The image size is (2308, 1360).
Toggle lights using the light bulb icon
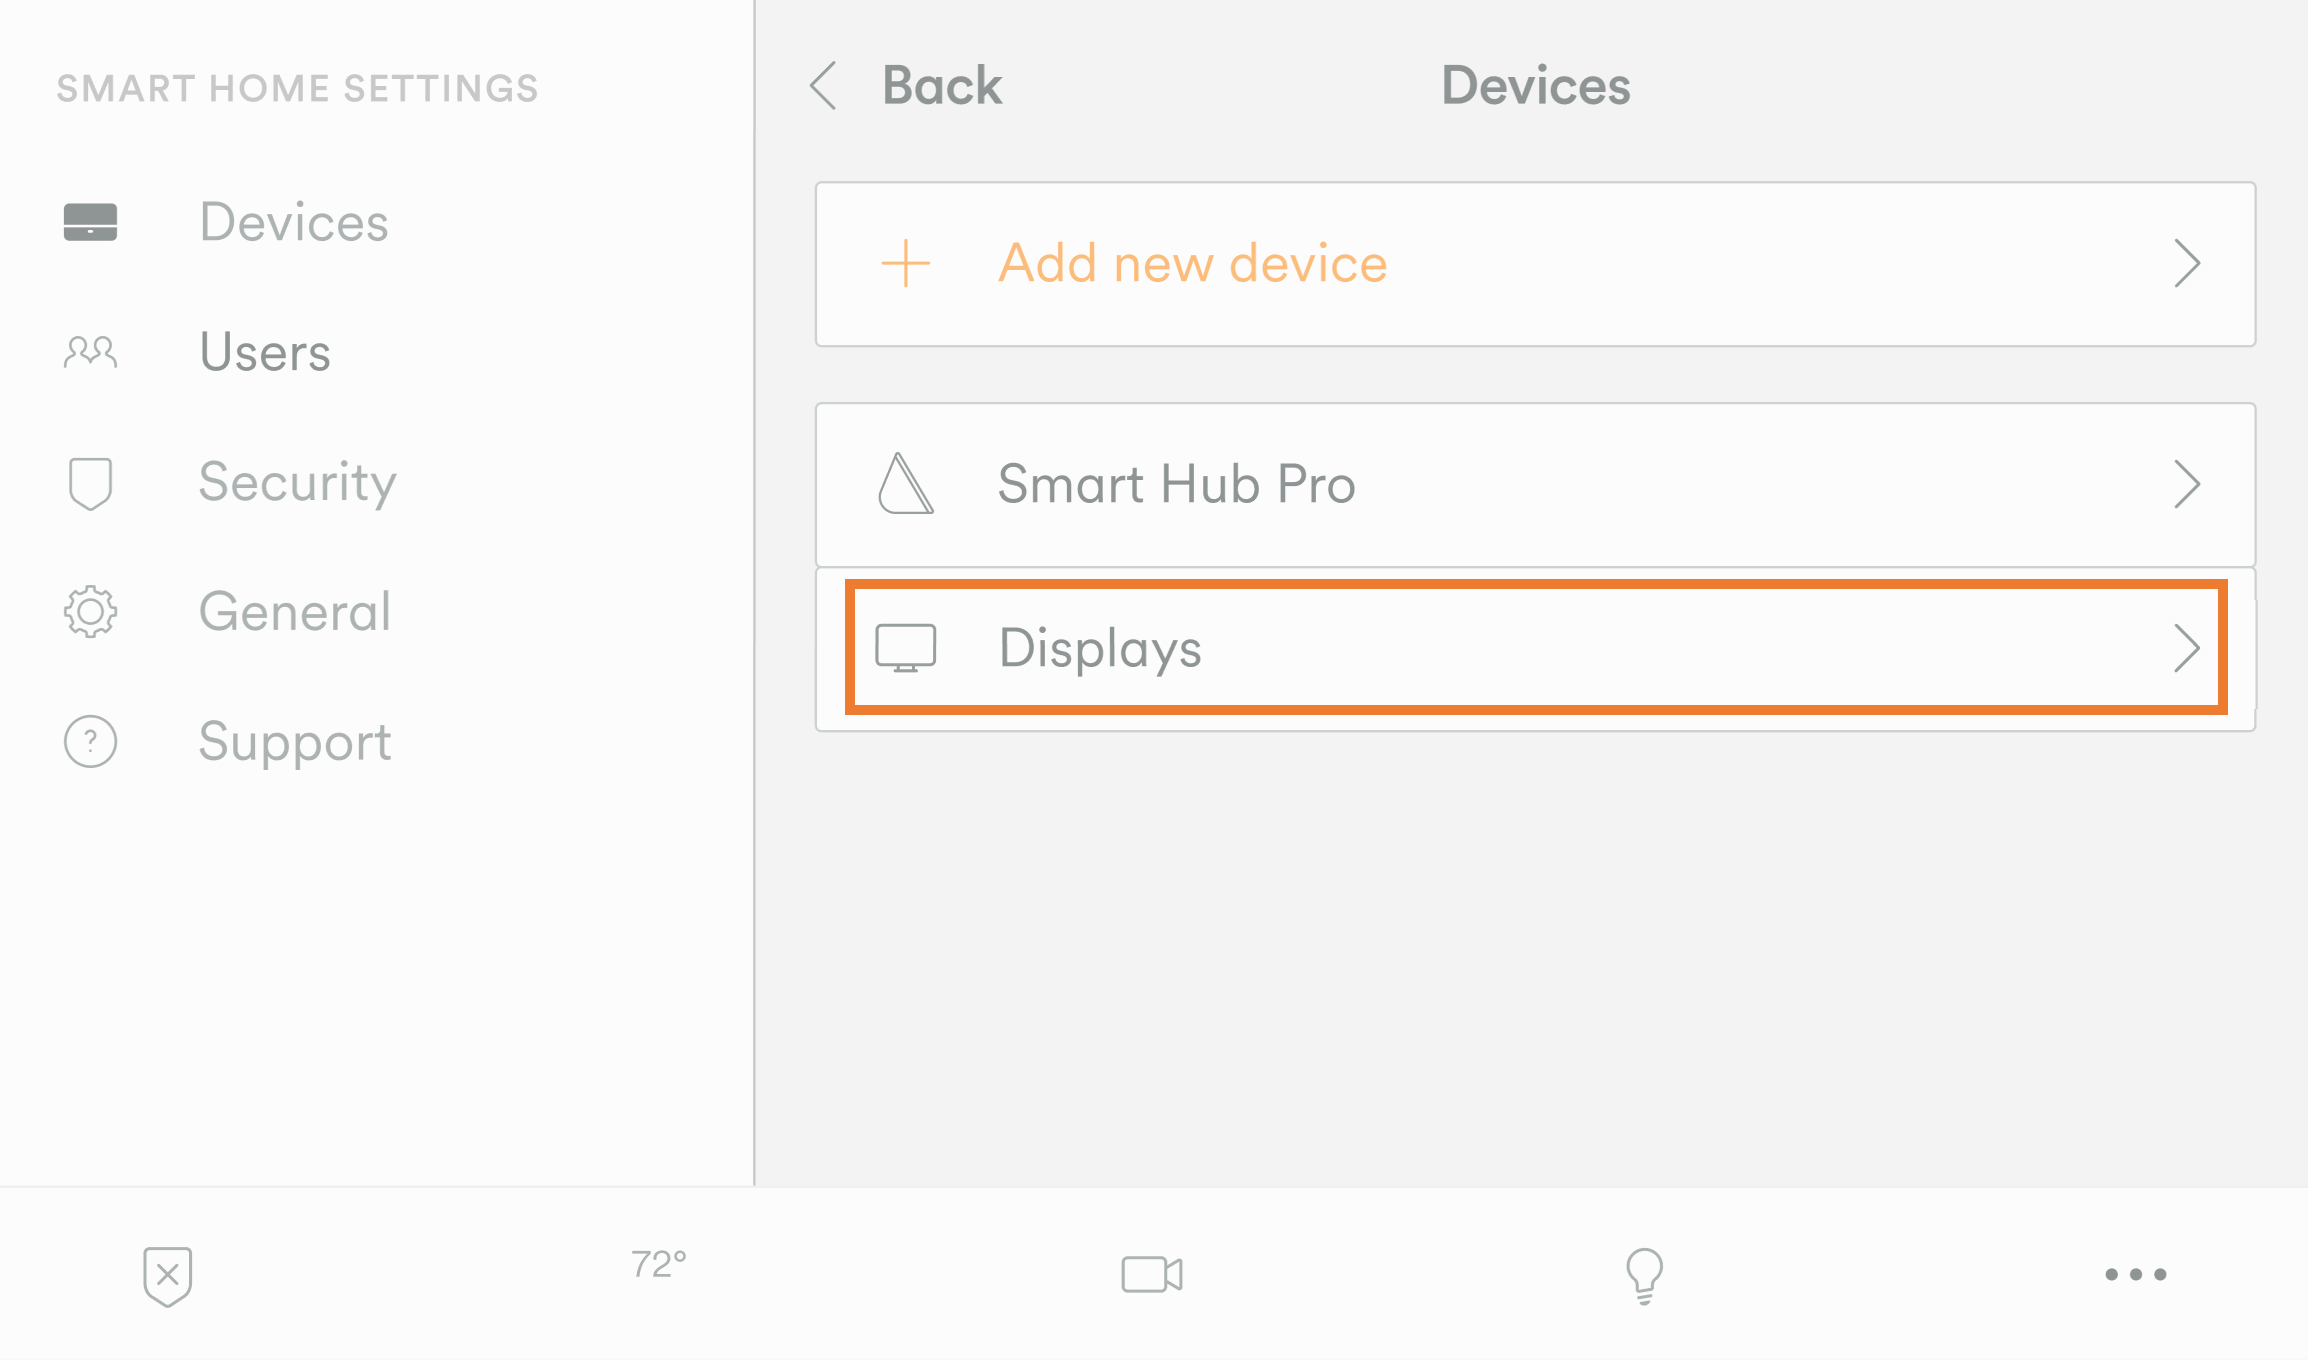[1643, 1274]
